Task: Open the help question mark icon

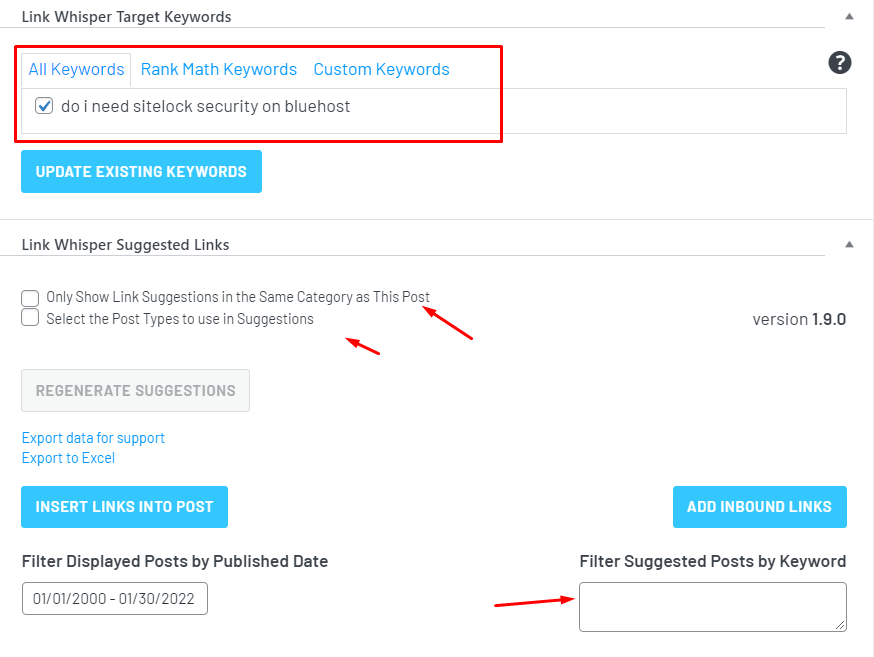Action: [x=839, y=62]
